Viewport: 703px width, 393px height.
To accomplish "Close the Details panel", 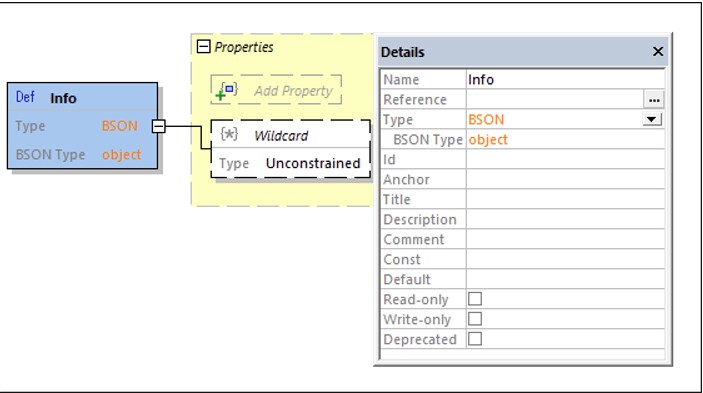I will [658, 52].
